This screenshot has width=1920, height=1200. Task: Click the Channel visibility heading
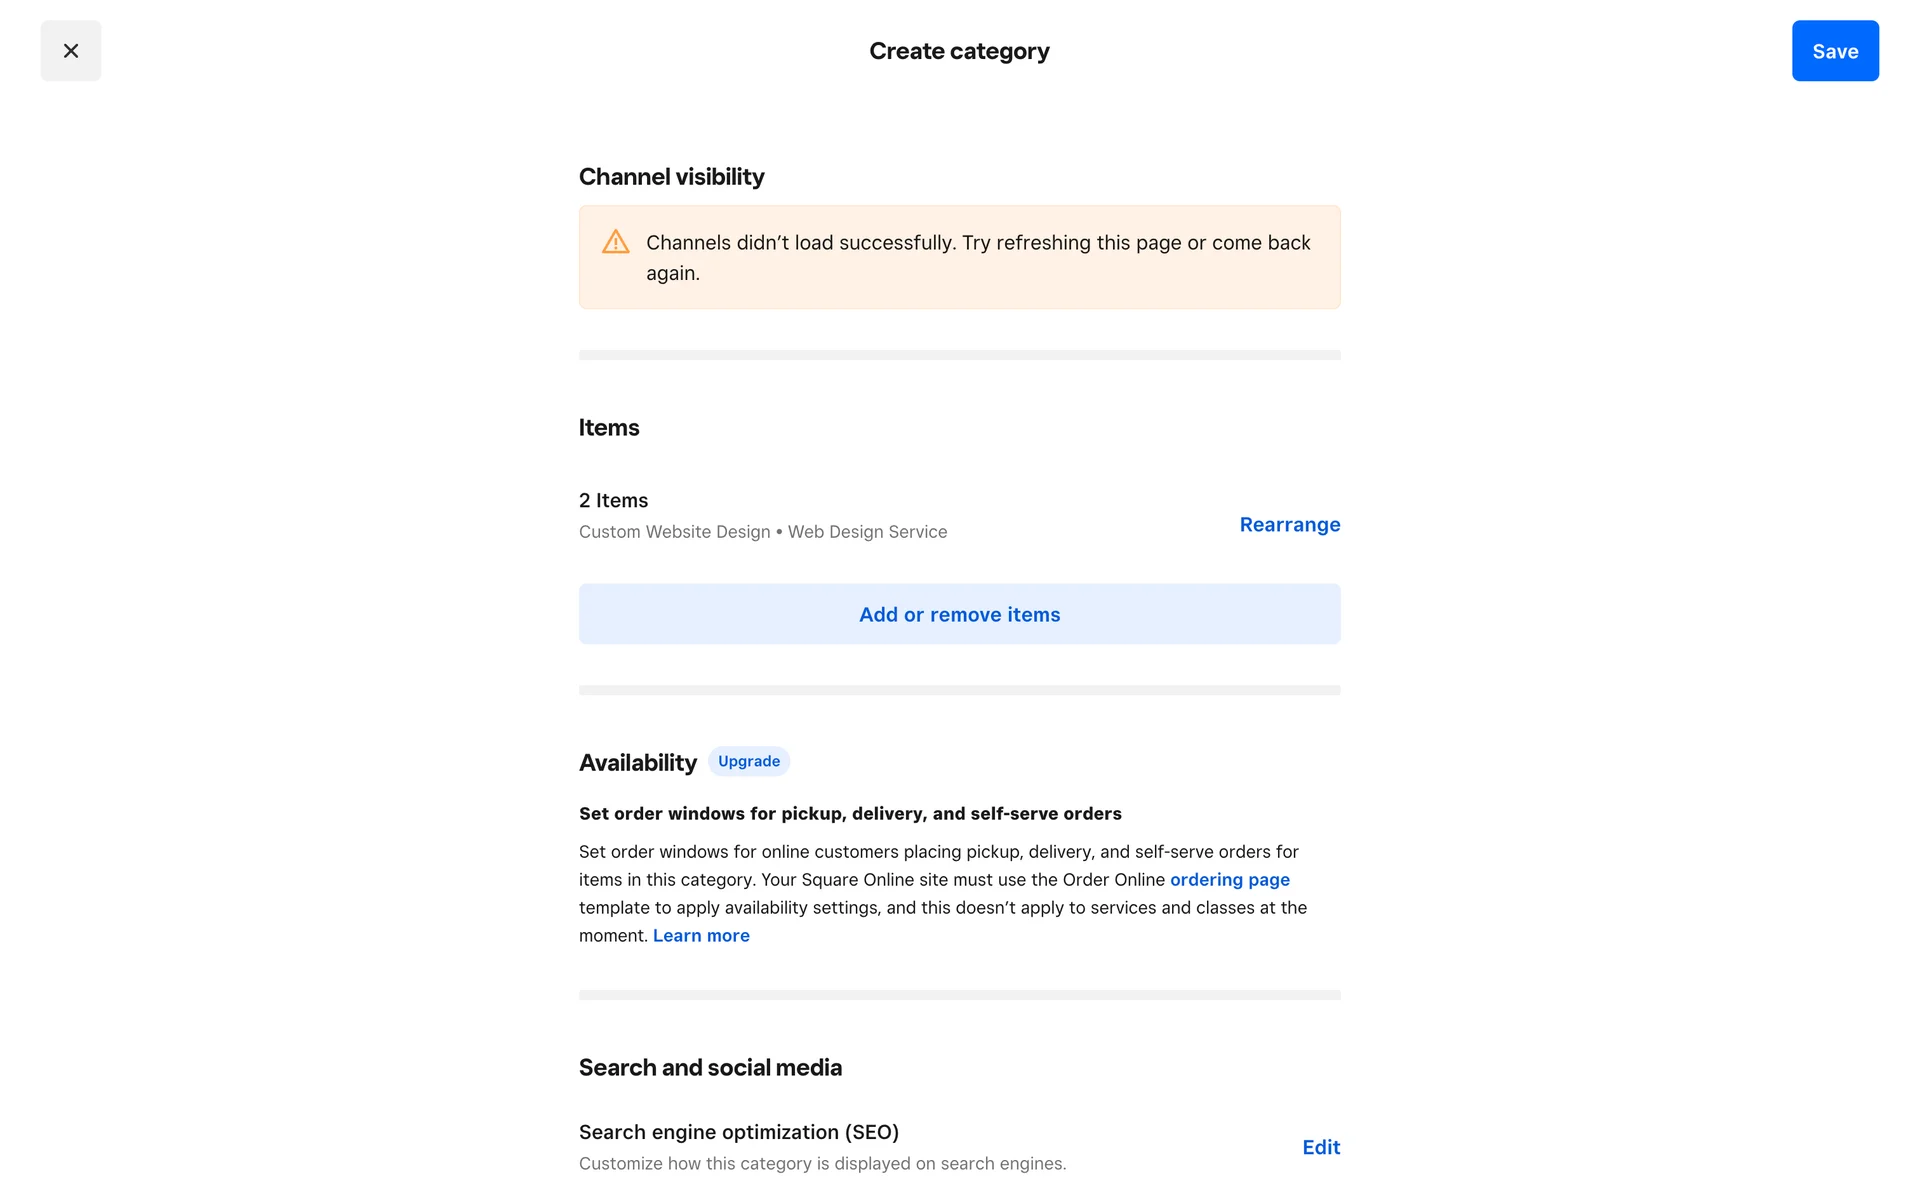click(x=671, y=177)
